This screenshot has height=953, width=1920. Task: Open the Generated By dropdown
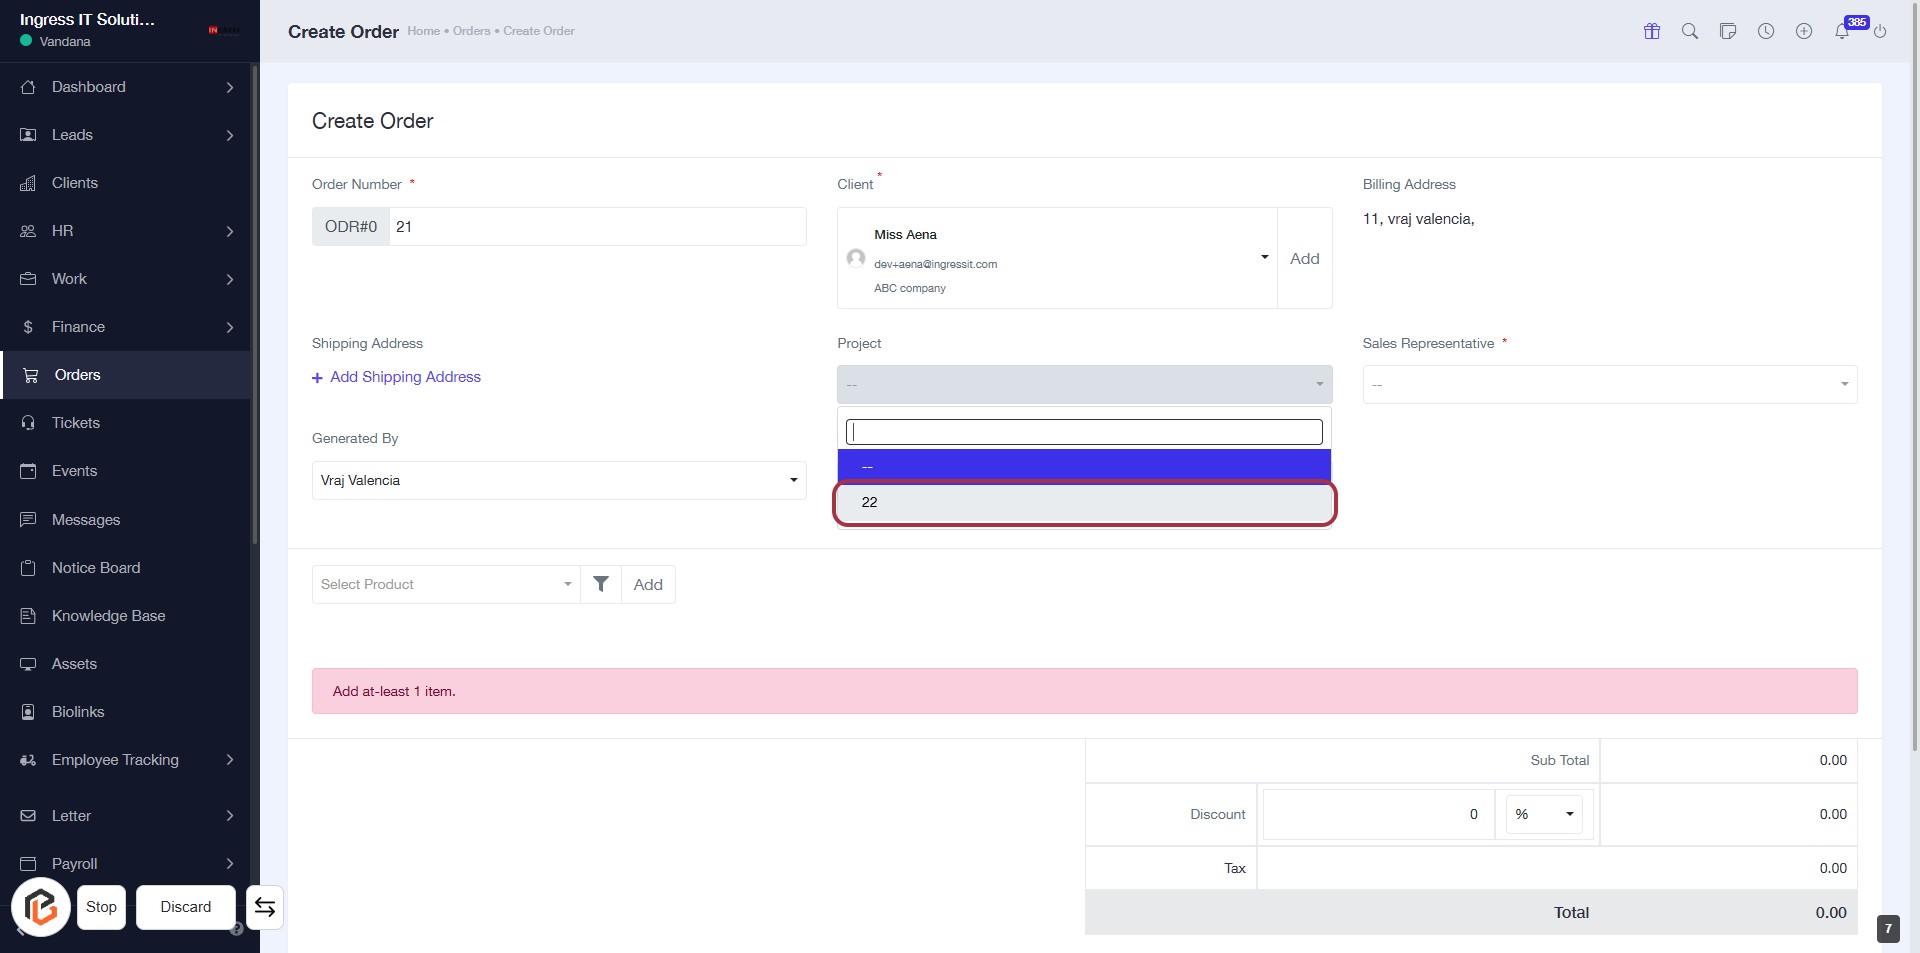559,480
